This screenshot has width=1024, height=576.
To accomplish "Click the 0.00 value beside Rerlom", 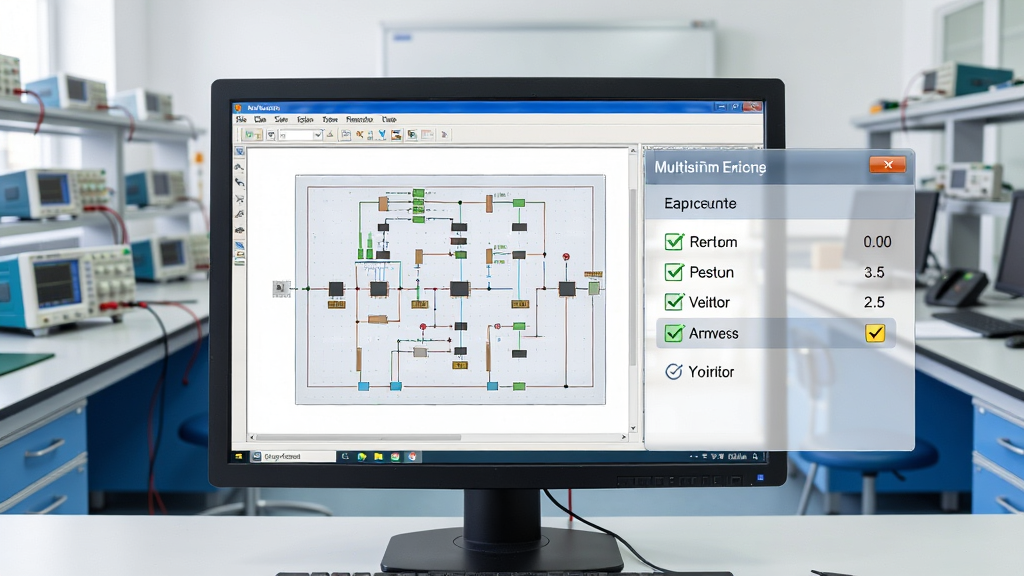I will click(877, 242).
